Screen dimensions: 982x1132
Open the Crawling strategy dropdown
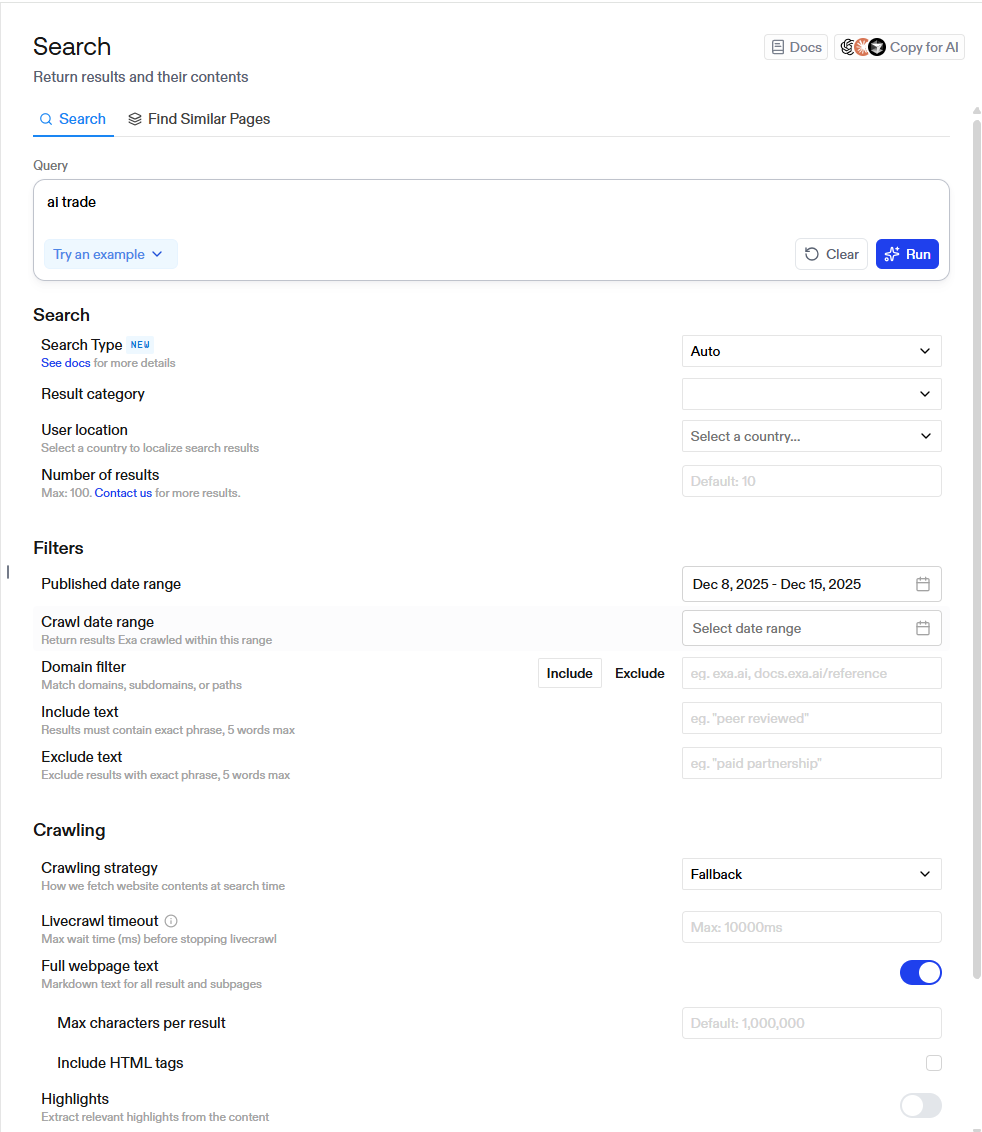[x=811, y=874]
